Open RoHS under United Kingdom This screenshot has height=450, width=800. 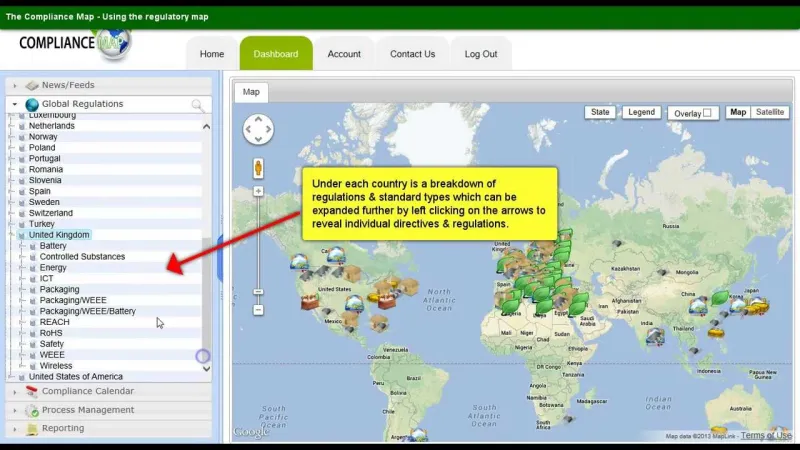click(x=51, y=333)
